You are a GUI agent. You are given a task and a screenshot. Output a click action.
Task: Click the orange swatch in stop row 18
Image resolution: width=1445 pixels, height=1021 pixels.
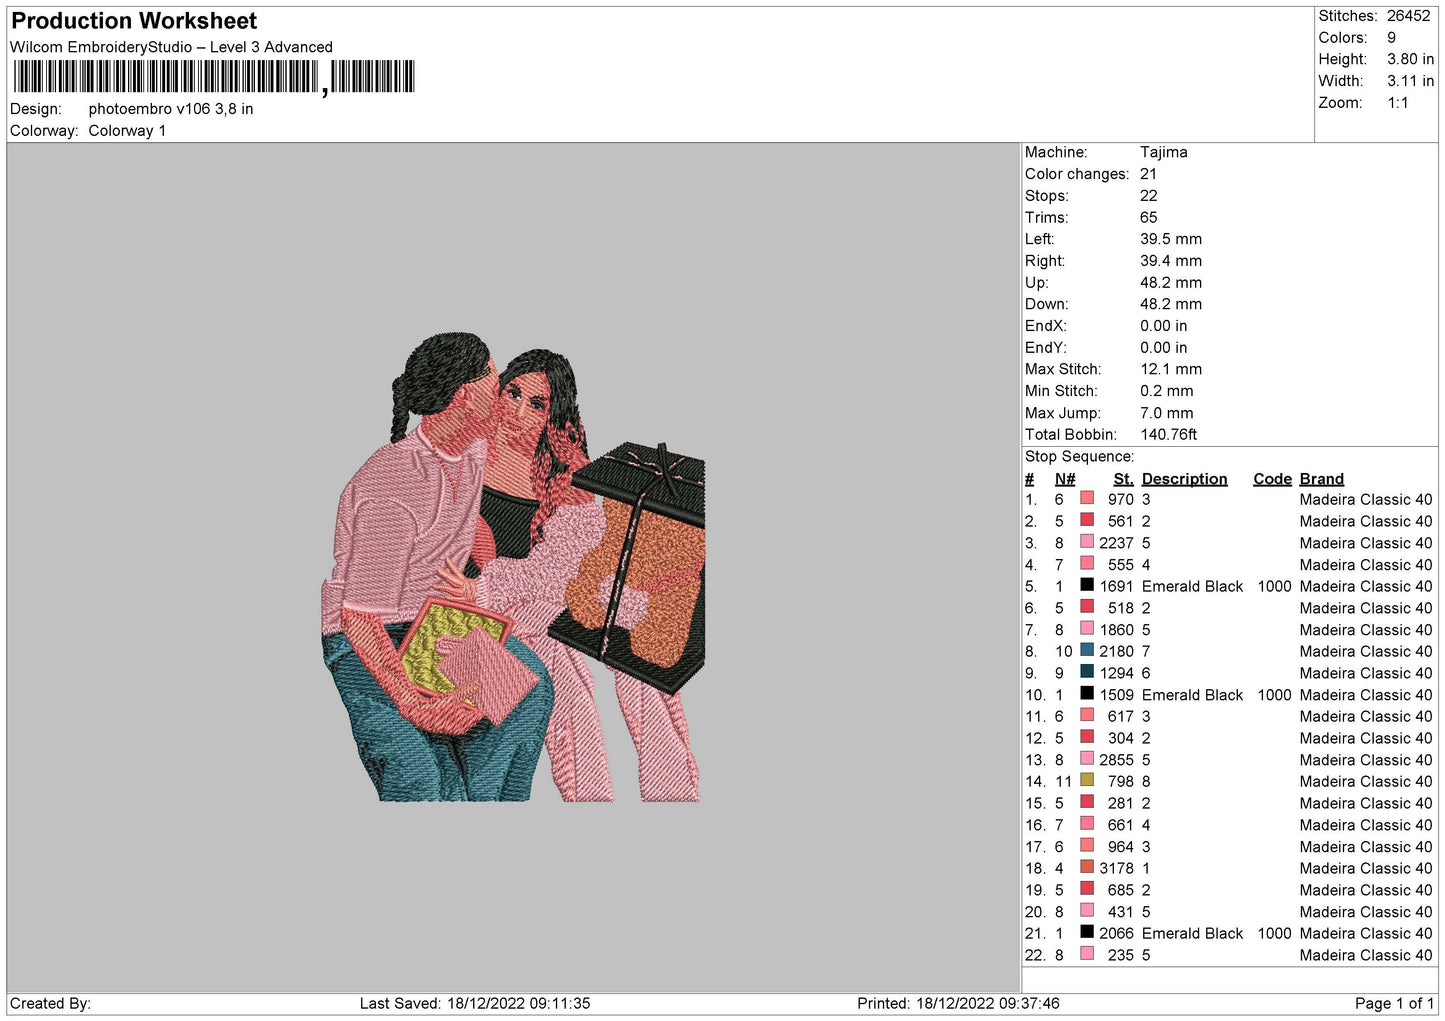pos(1087,867)
